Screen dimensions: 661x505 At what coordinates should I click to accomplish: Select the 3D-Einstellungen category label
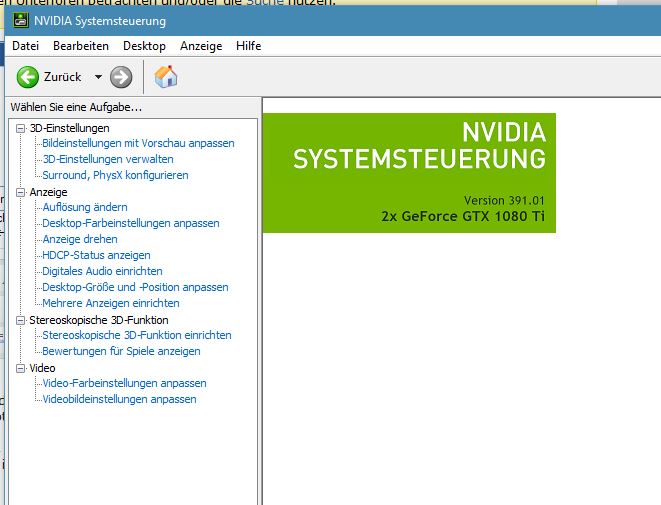tap(70, 128)
